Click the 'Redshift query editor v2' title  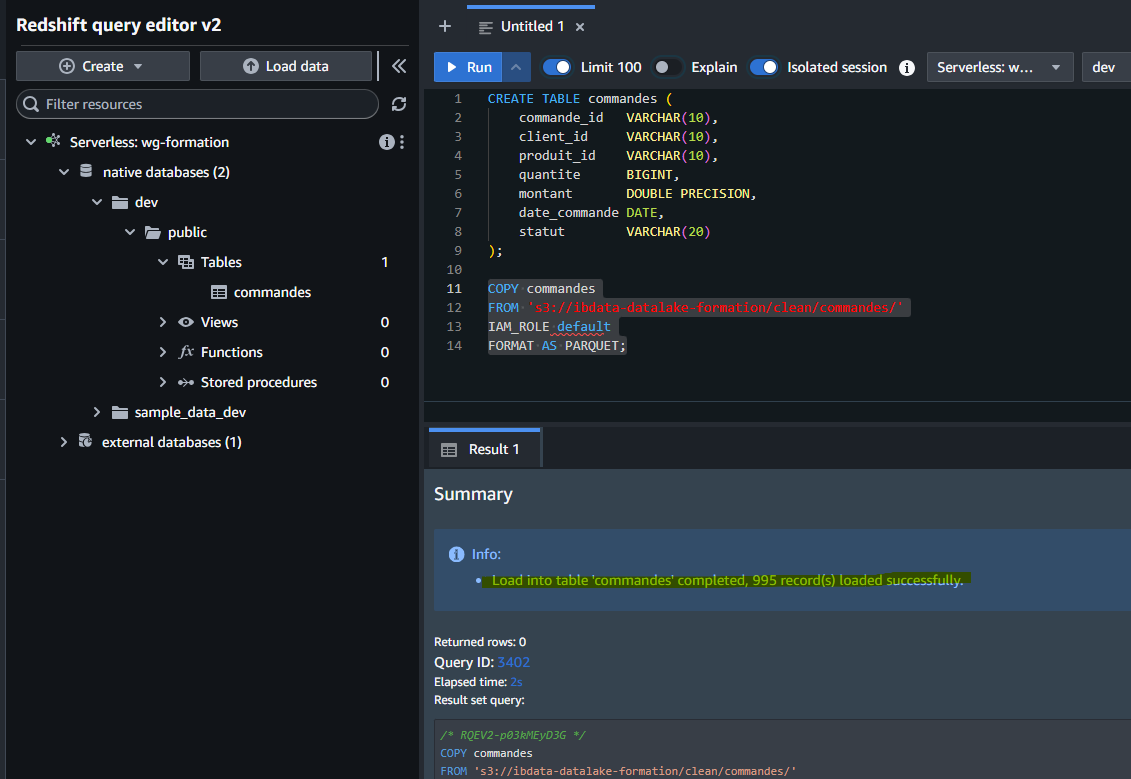(x=118, y=25)
